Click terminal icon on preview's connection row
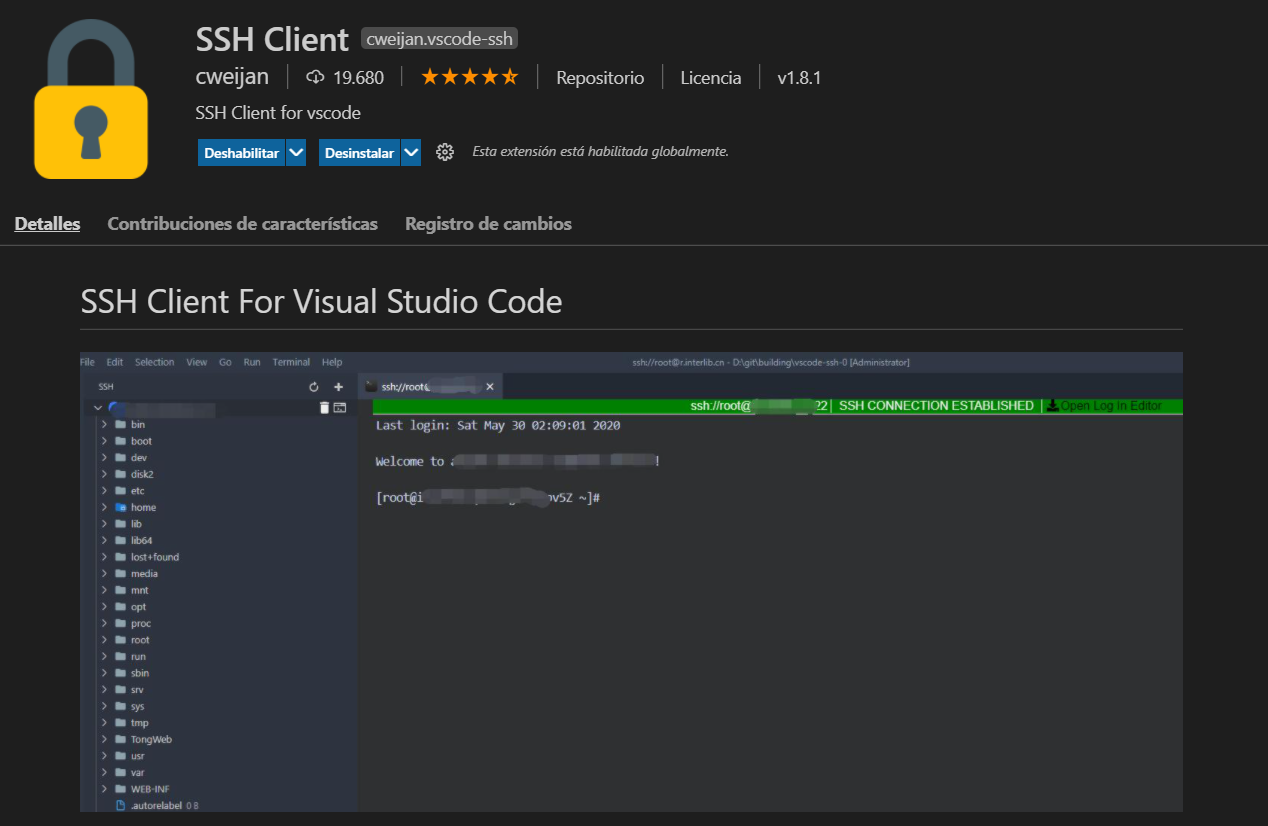1268x826 pixels. (340, 408)
